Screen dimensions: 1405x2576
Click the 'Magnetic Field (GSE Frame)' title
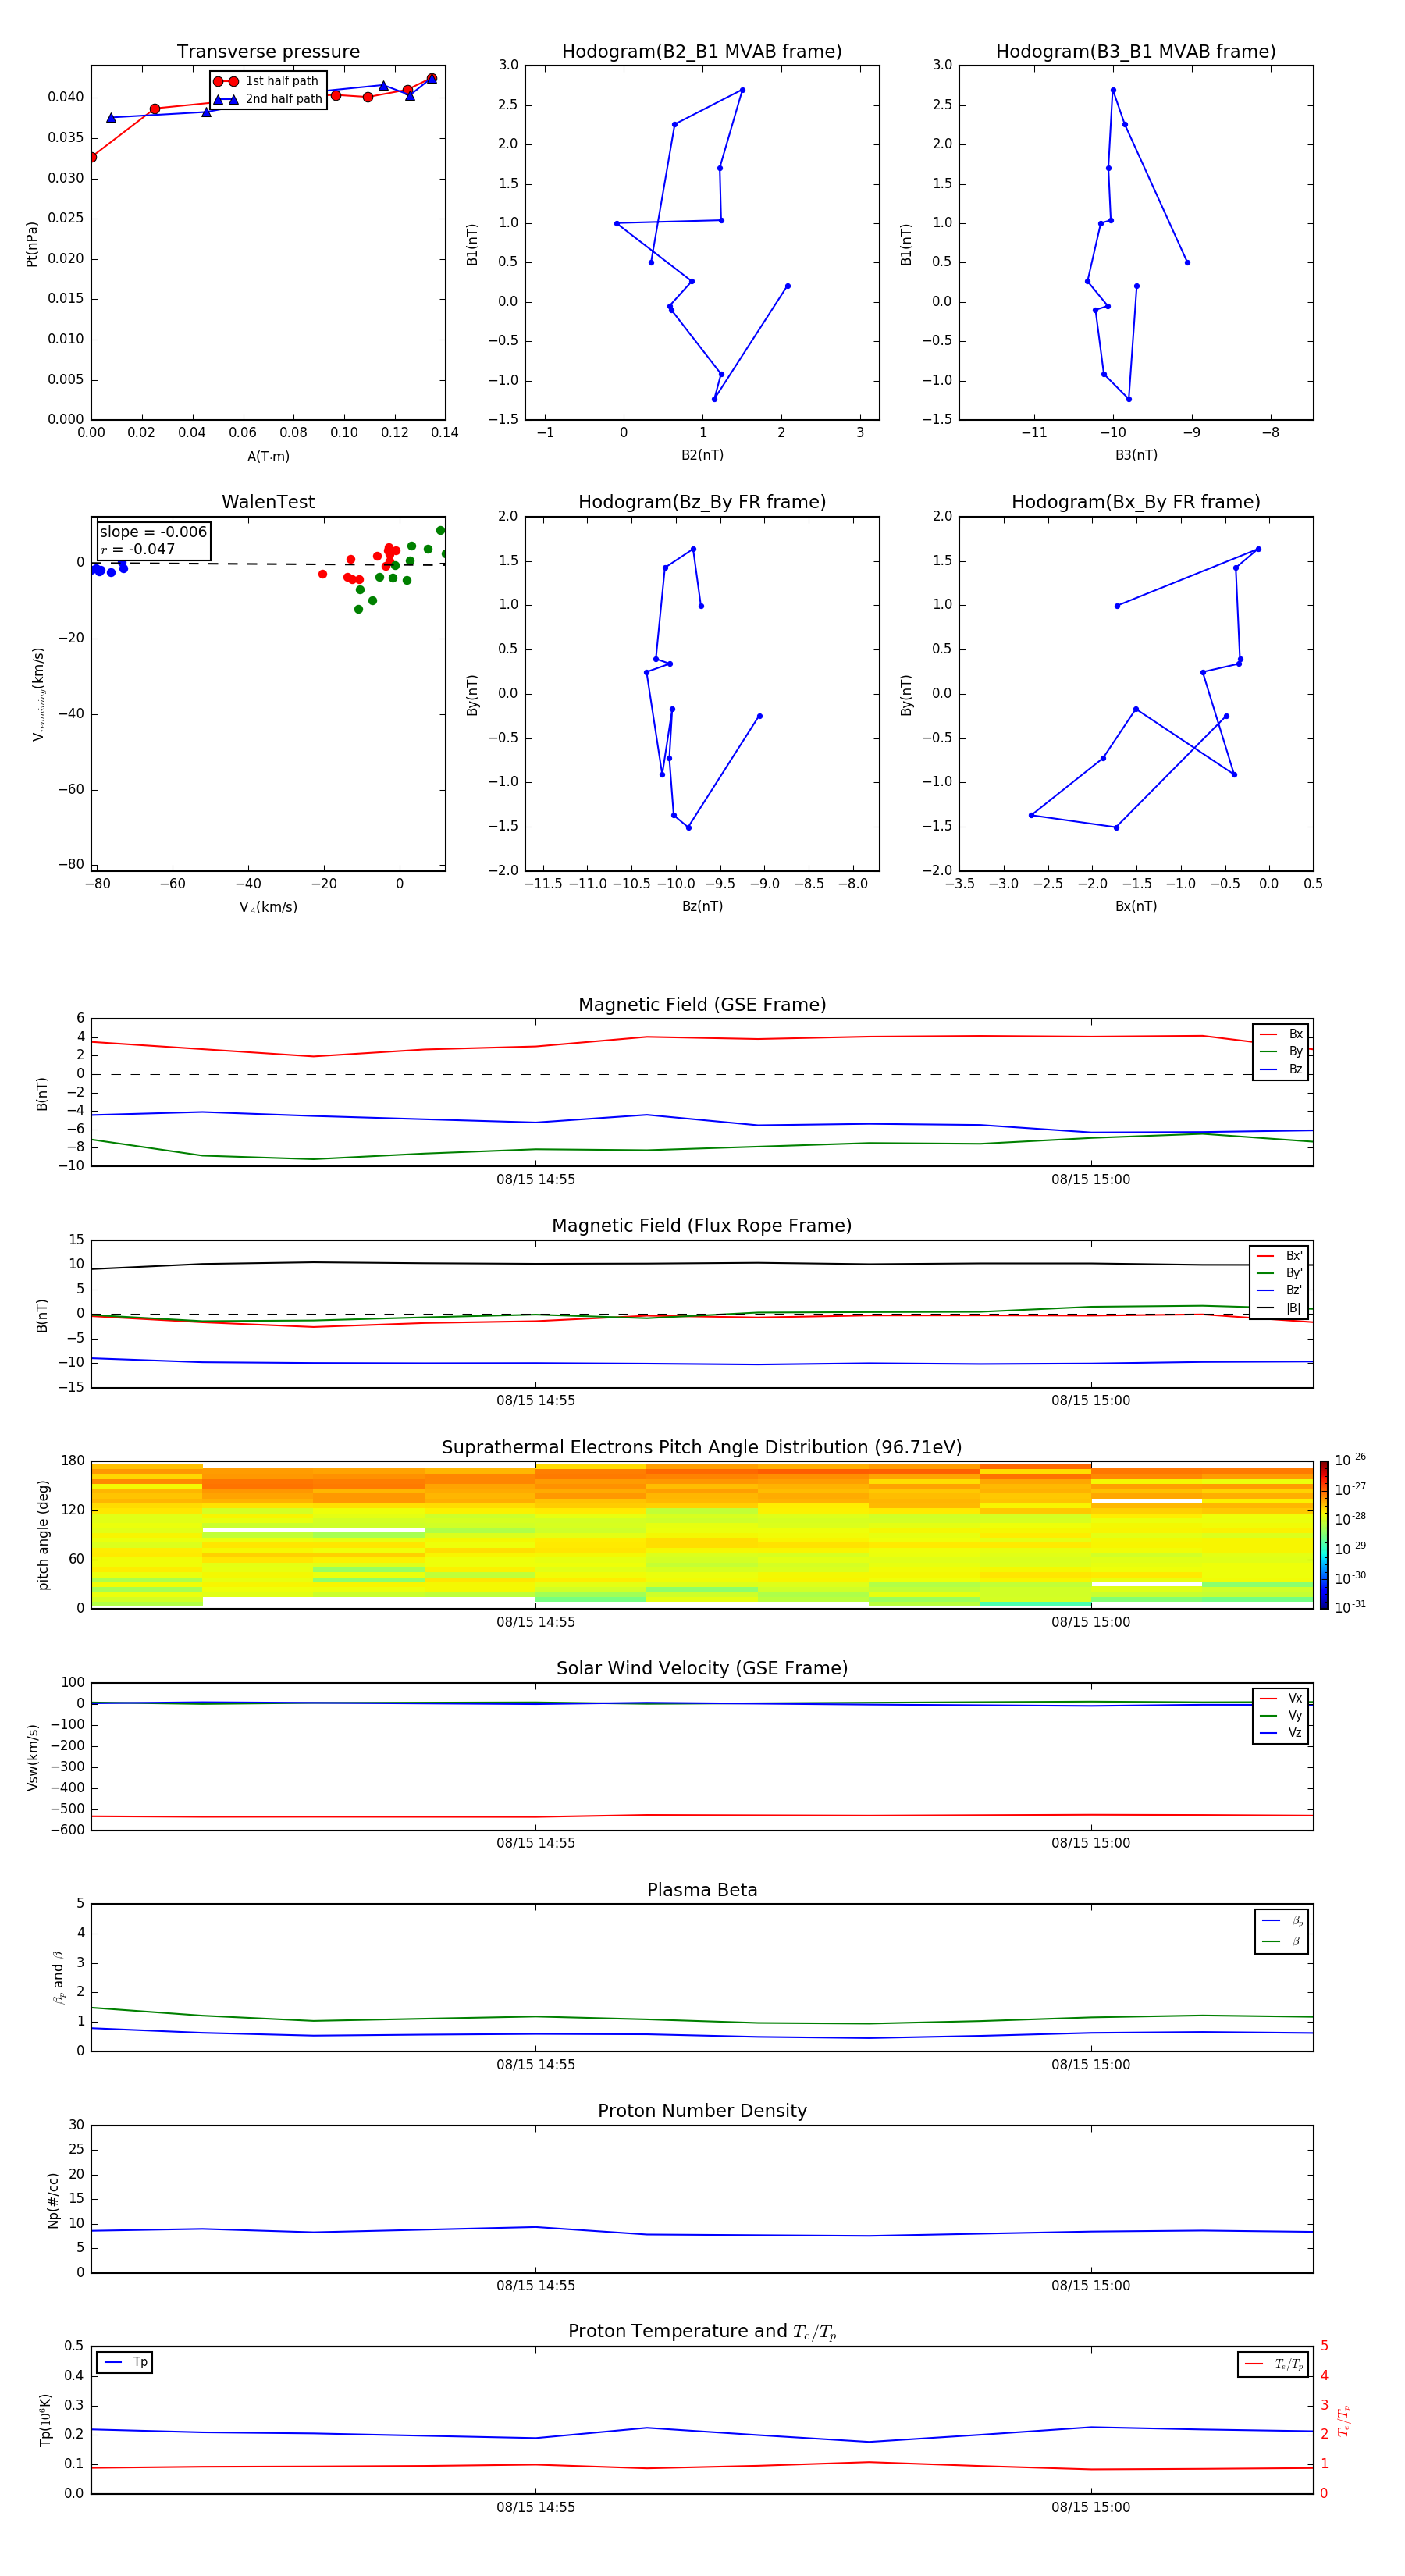702,1005
